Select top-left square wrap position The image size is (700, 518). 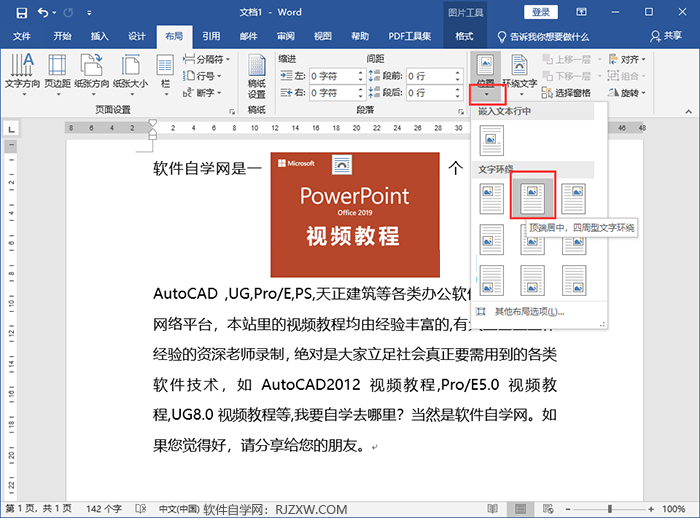(492, 198)
